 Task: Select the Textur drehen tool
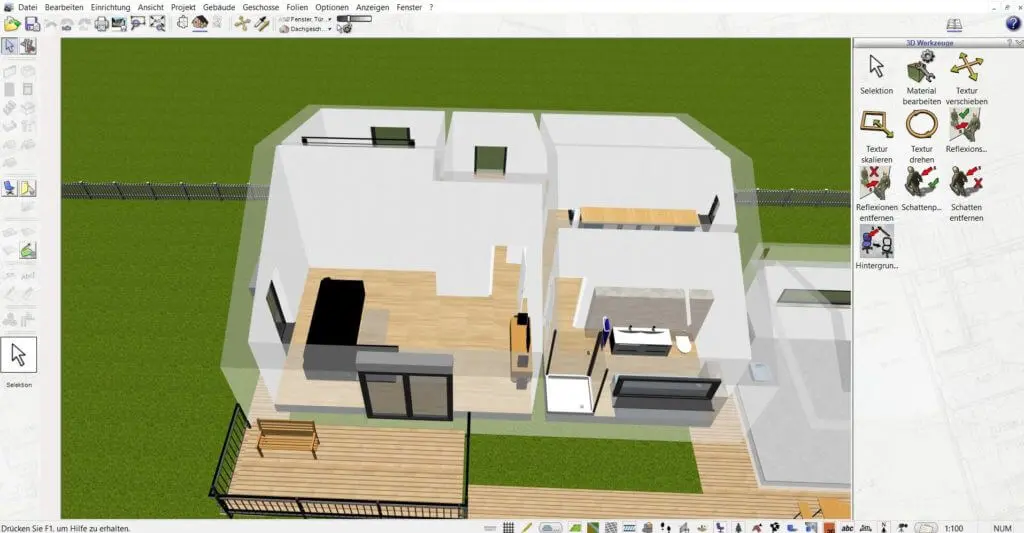(921, 136)
